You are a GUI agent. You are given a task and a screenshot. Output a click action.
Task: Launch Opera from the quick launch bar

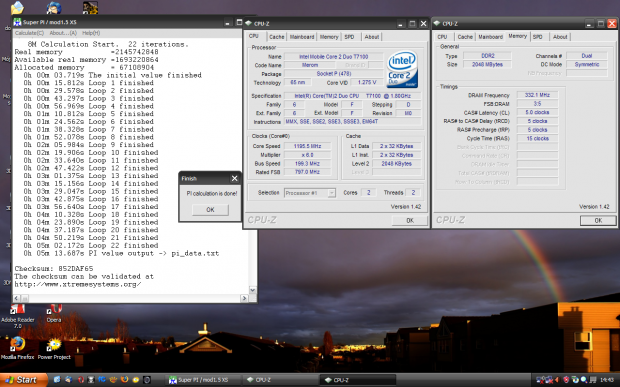pyautogui.click(x=81, y=380)
